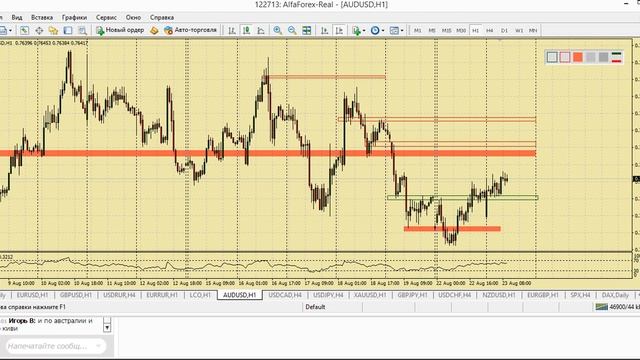Open dropdown arrow inside chat message field
This screenshot has width=640, height=360.
(x=98, y=346)
